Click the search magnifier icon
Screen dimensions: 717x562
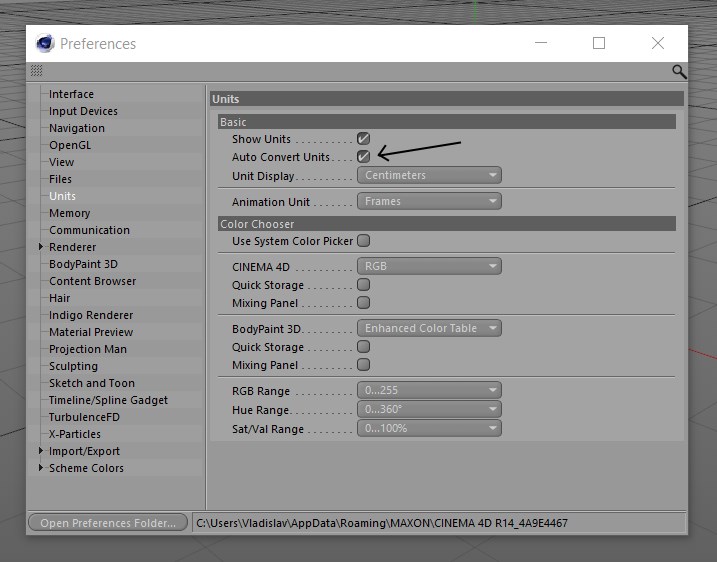click(x=679, y=72)
